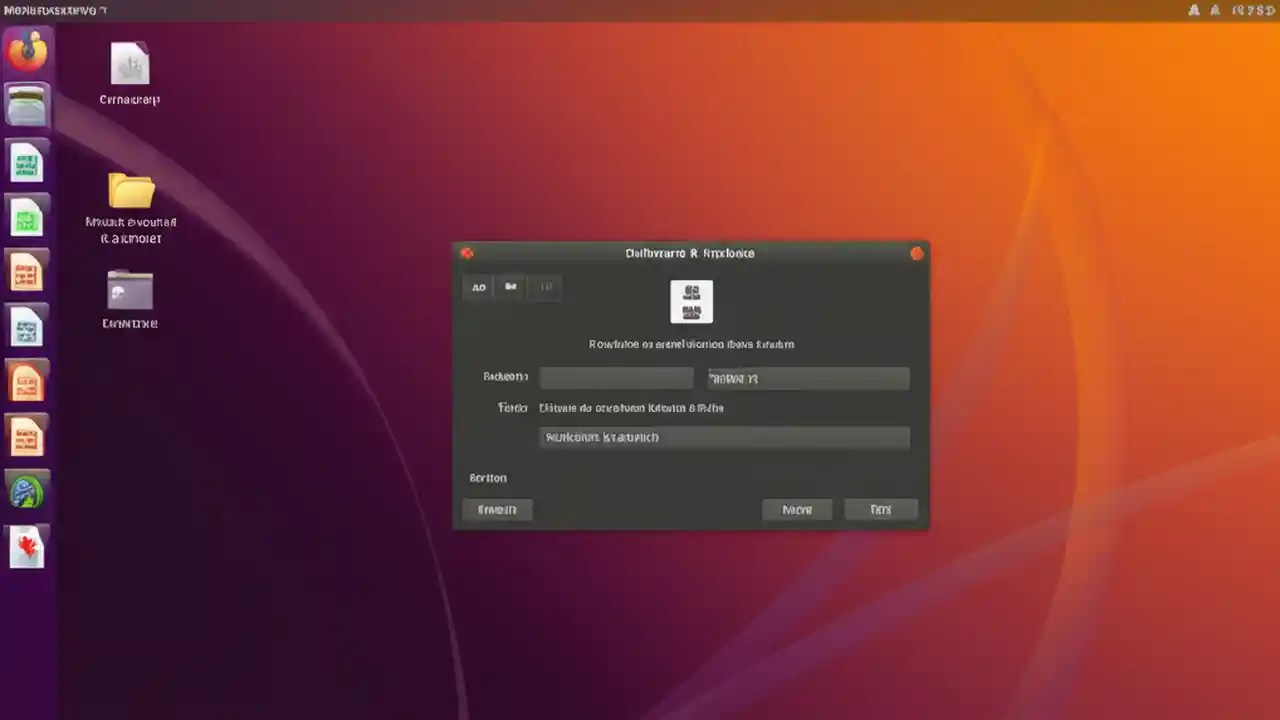Image resolution: width=1280 pixels, height=720 pixels.
Task: Click the application icon inside the dialog
Action: click(x=691, y=301)
